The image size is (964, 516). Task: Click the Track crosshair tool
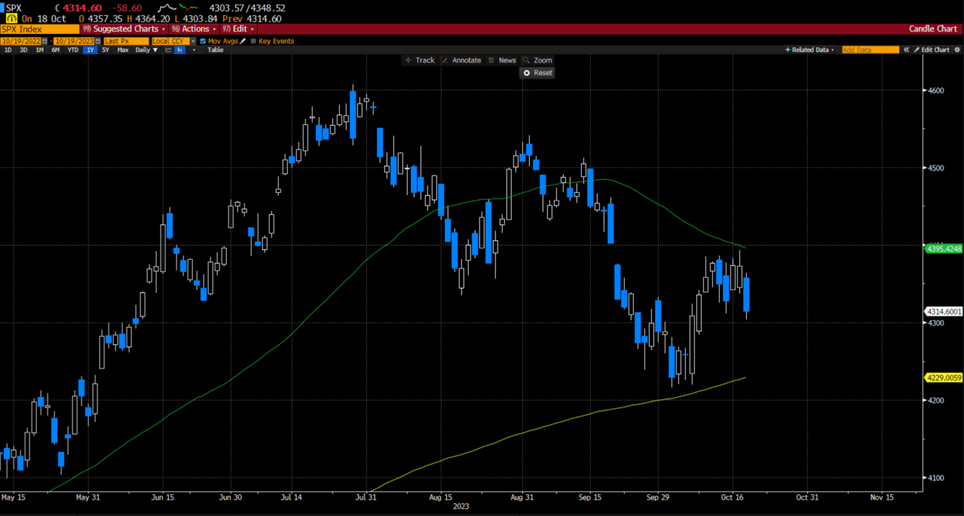[419, 60]
